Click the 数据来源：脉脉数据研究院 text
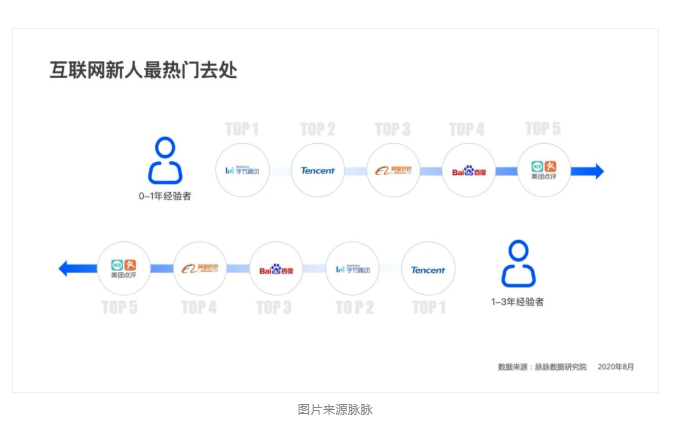Screen dimensions: 675x439 [x=542, y=367]
